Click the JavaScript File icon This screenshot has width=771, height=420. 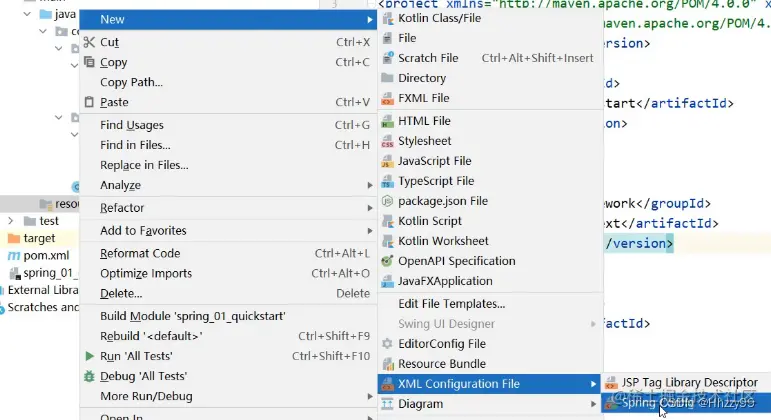387,161
